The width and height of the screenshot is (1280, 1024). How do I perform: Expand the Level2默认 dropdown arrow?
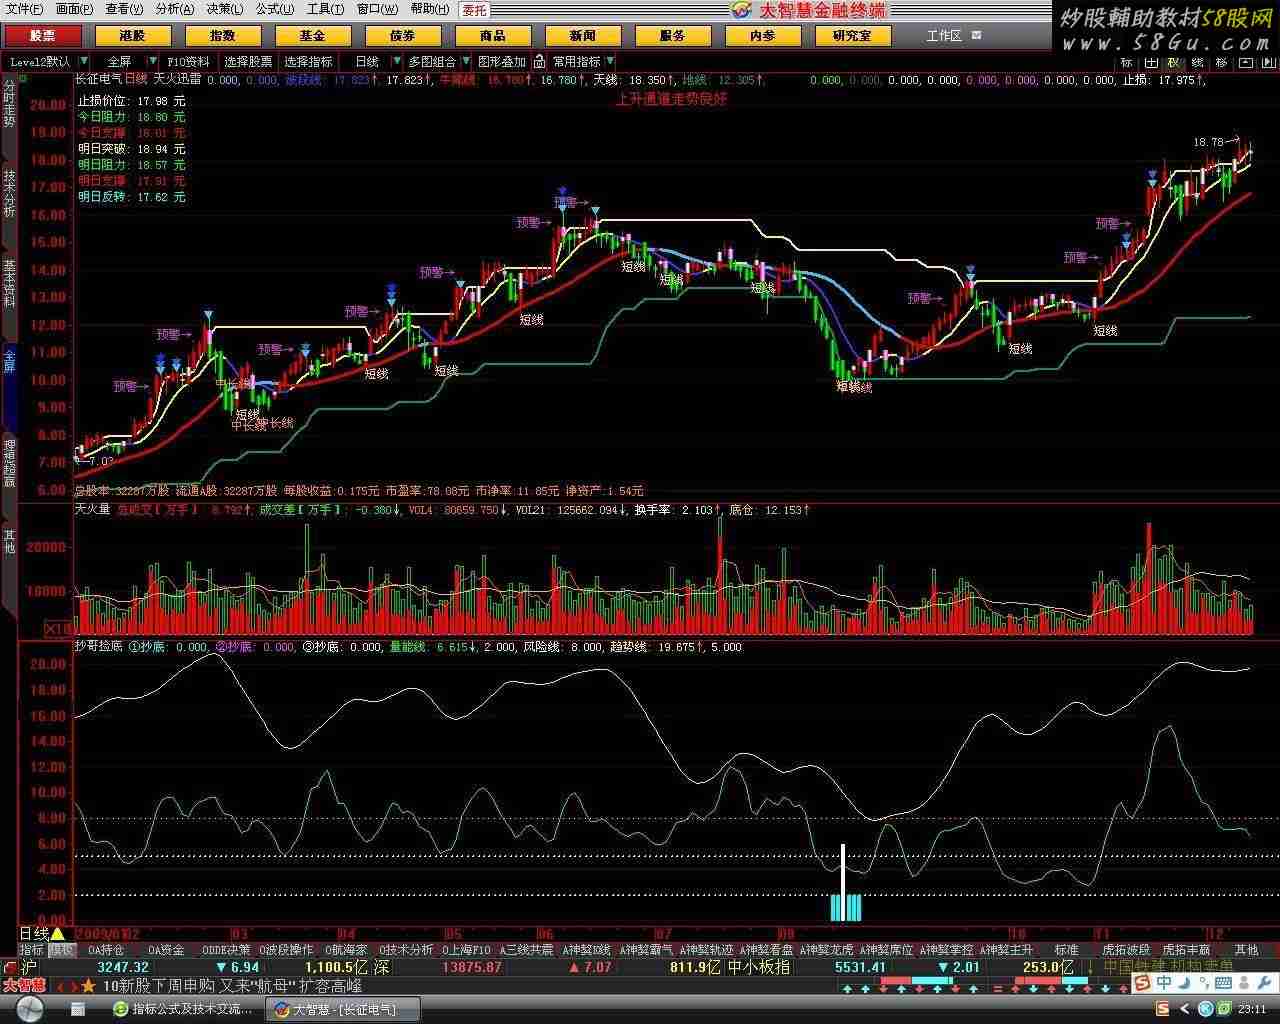[84, 61]
